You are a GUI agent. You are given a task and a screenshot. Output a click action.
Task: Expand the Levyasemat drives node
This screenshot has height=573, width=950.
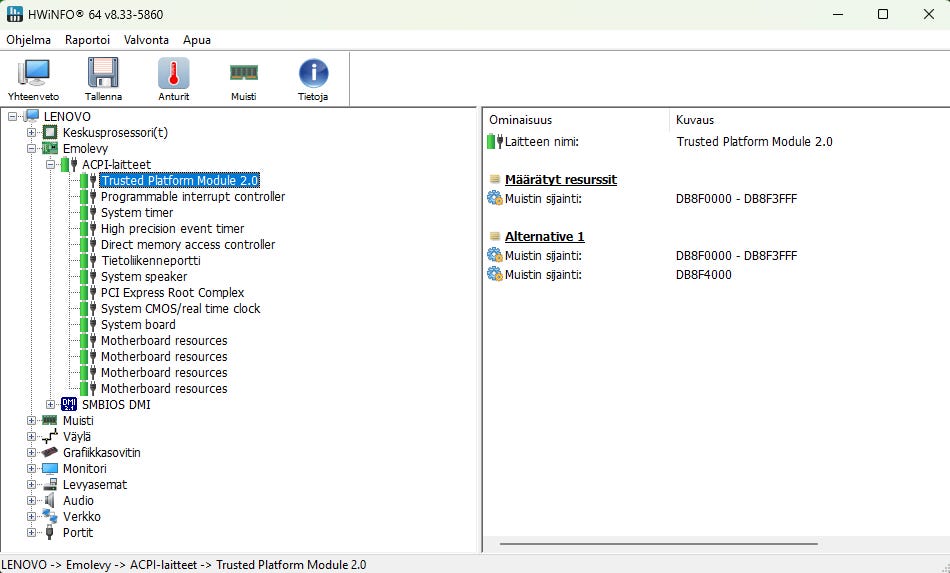pyautogui.click(x=32, y=485)
